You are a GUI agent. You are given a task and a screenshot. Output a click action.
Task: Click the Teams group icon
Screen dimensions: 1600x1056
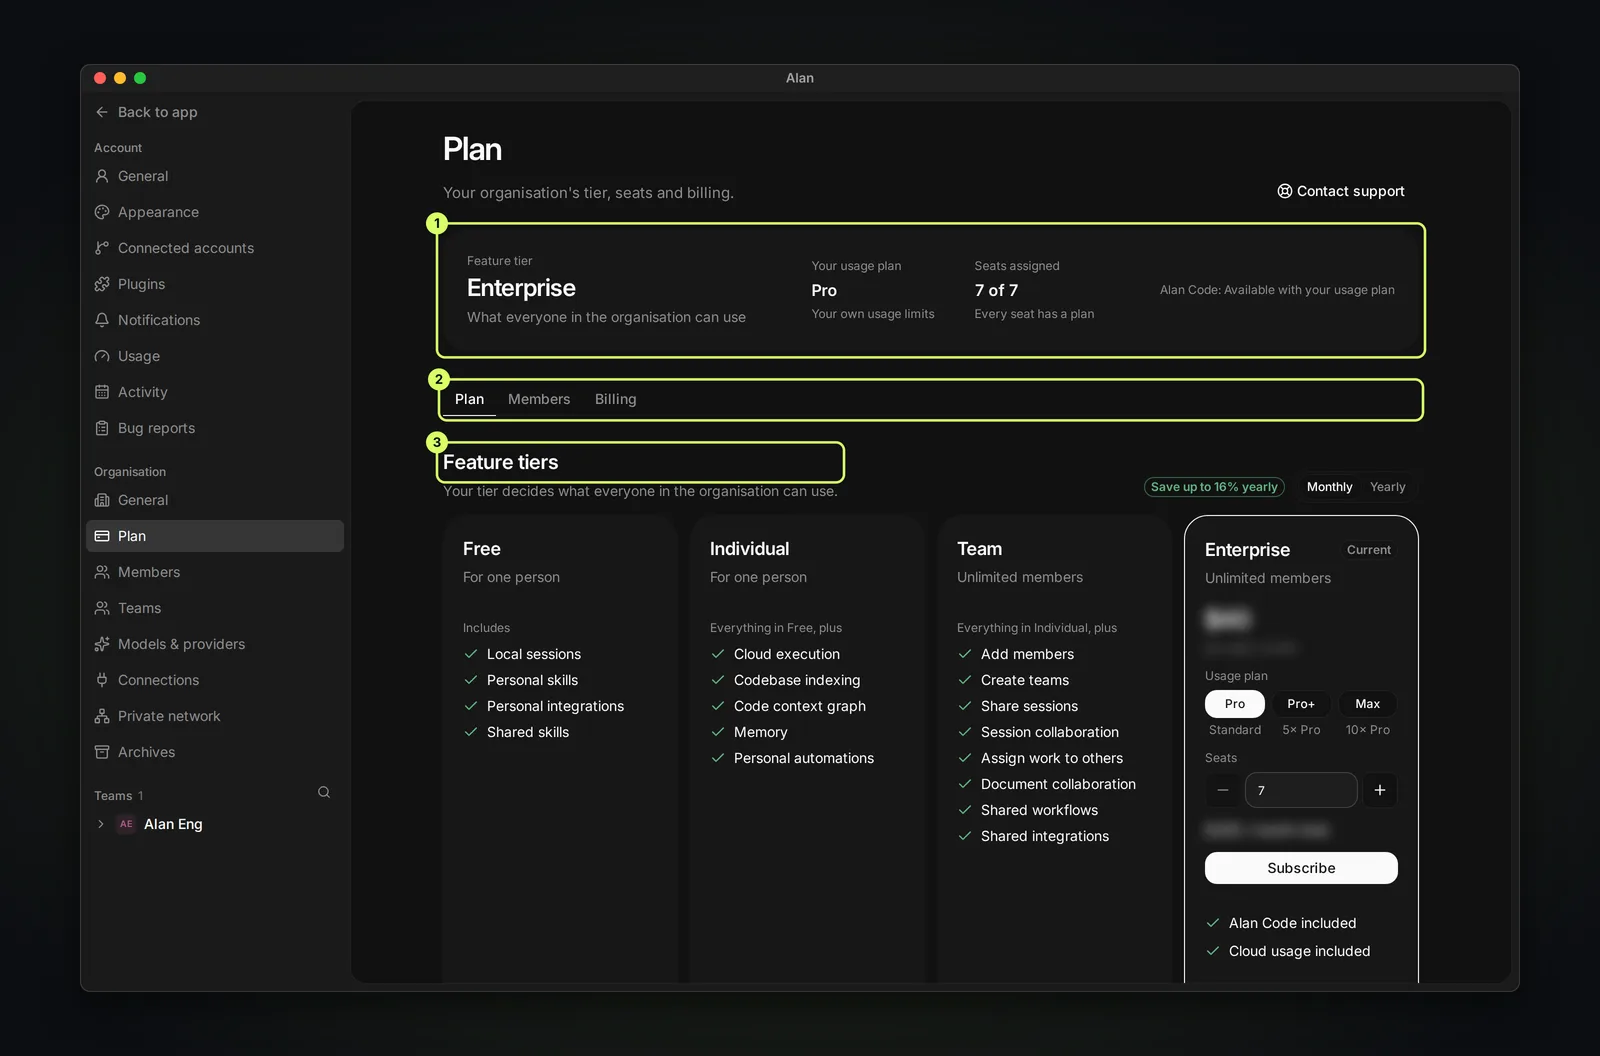(102, 608)
